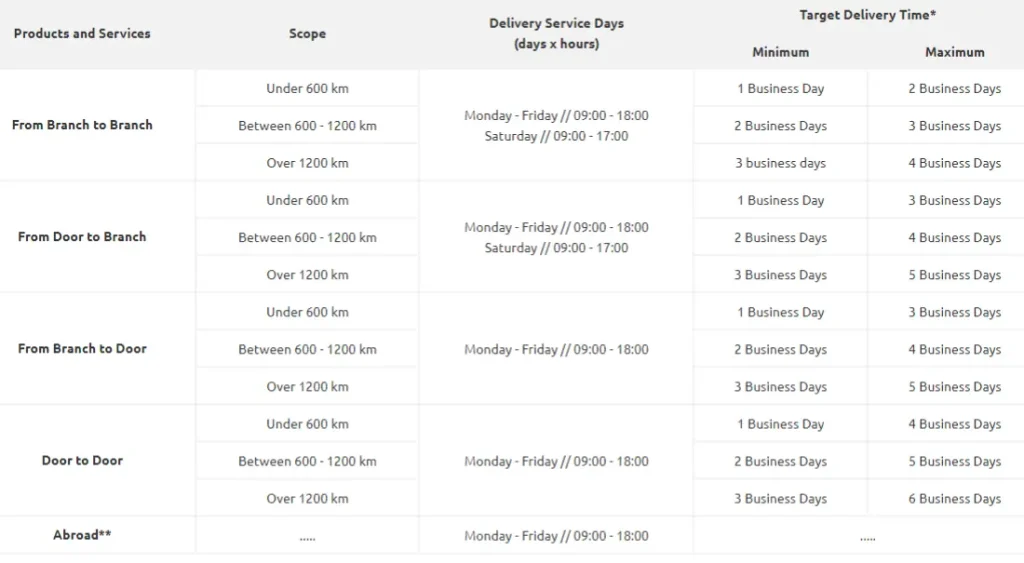Image resolution: width=1024 pixels, height=563 pixels.
Task: Click "Over 1200 km" under Door to Door
Action: pyautogui.click(x=307, y=498)
